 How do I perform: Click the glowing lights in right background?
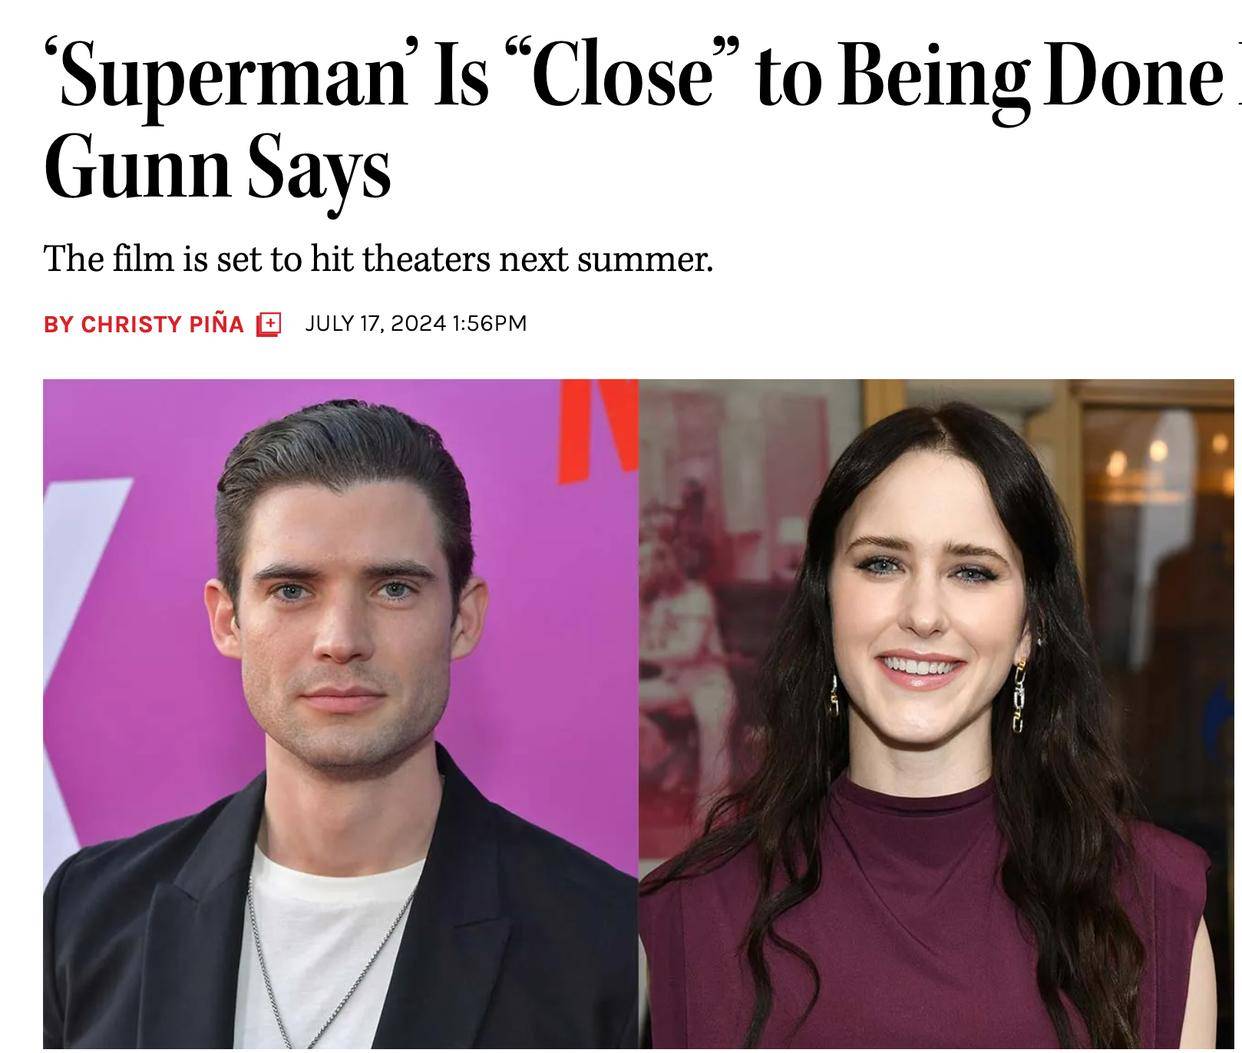coord(1160,460)
